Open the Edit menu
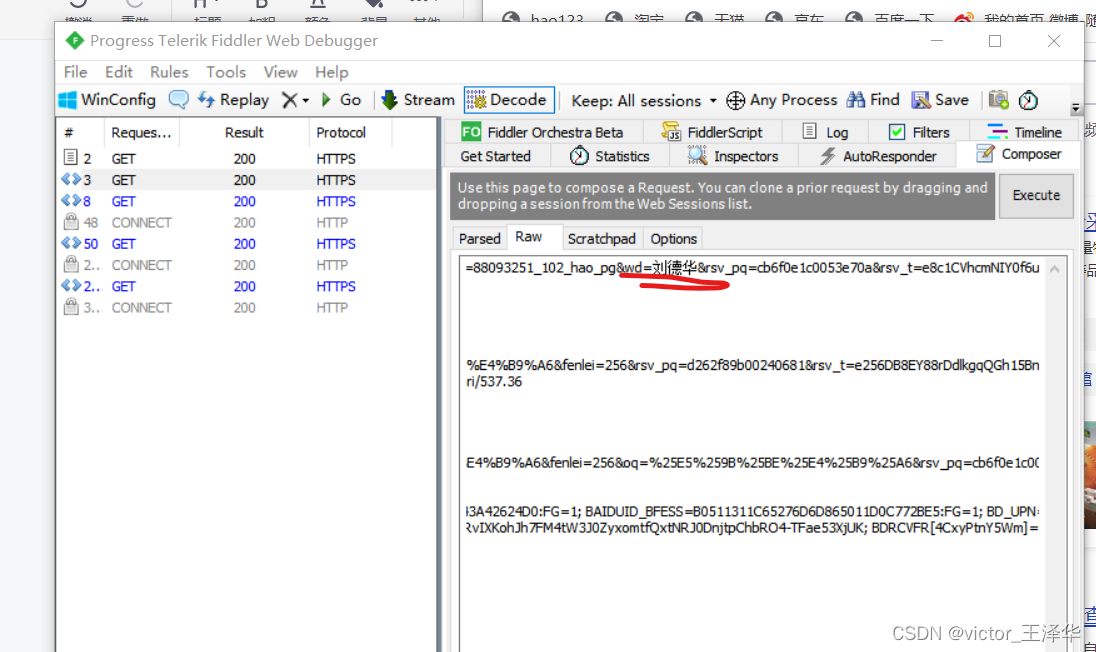Image resolution: width=1096 pixels, height=652 pixels. click(119, 72)
